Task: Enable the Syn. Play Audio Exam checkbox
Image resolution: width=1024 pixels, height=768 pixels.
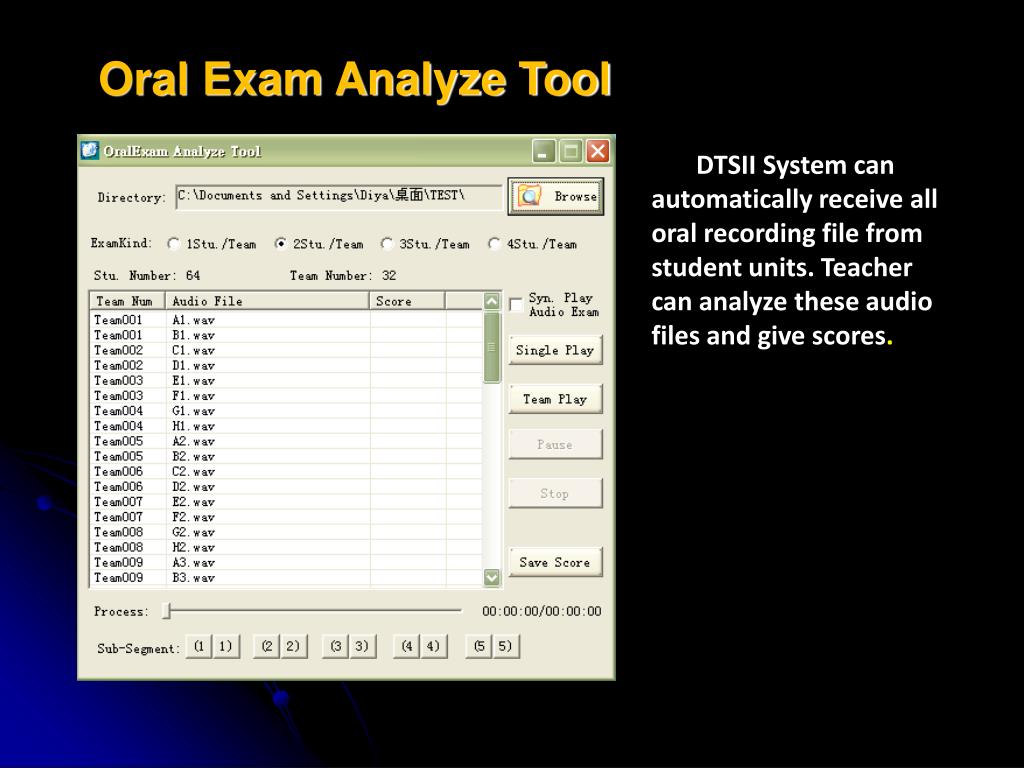Action: [x=516, y=305]
